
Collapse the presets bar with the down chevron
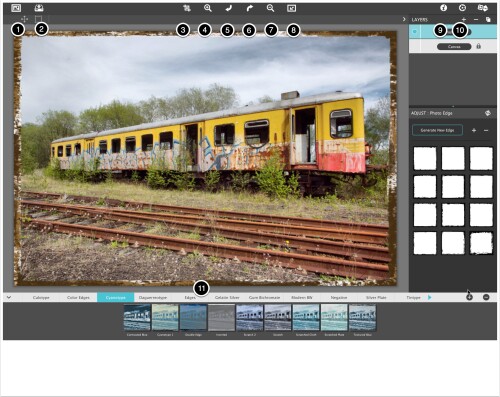pyautogui.click(x=9, y=297)
